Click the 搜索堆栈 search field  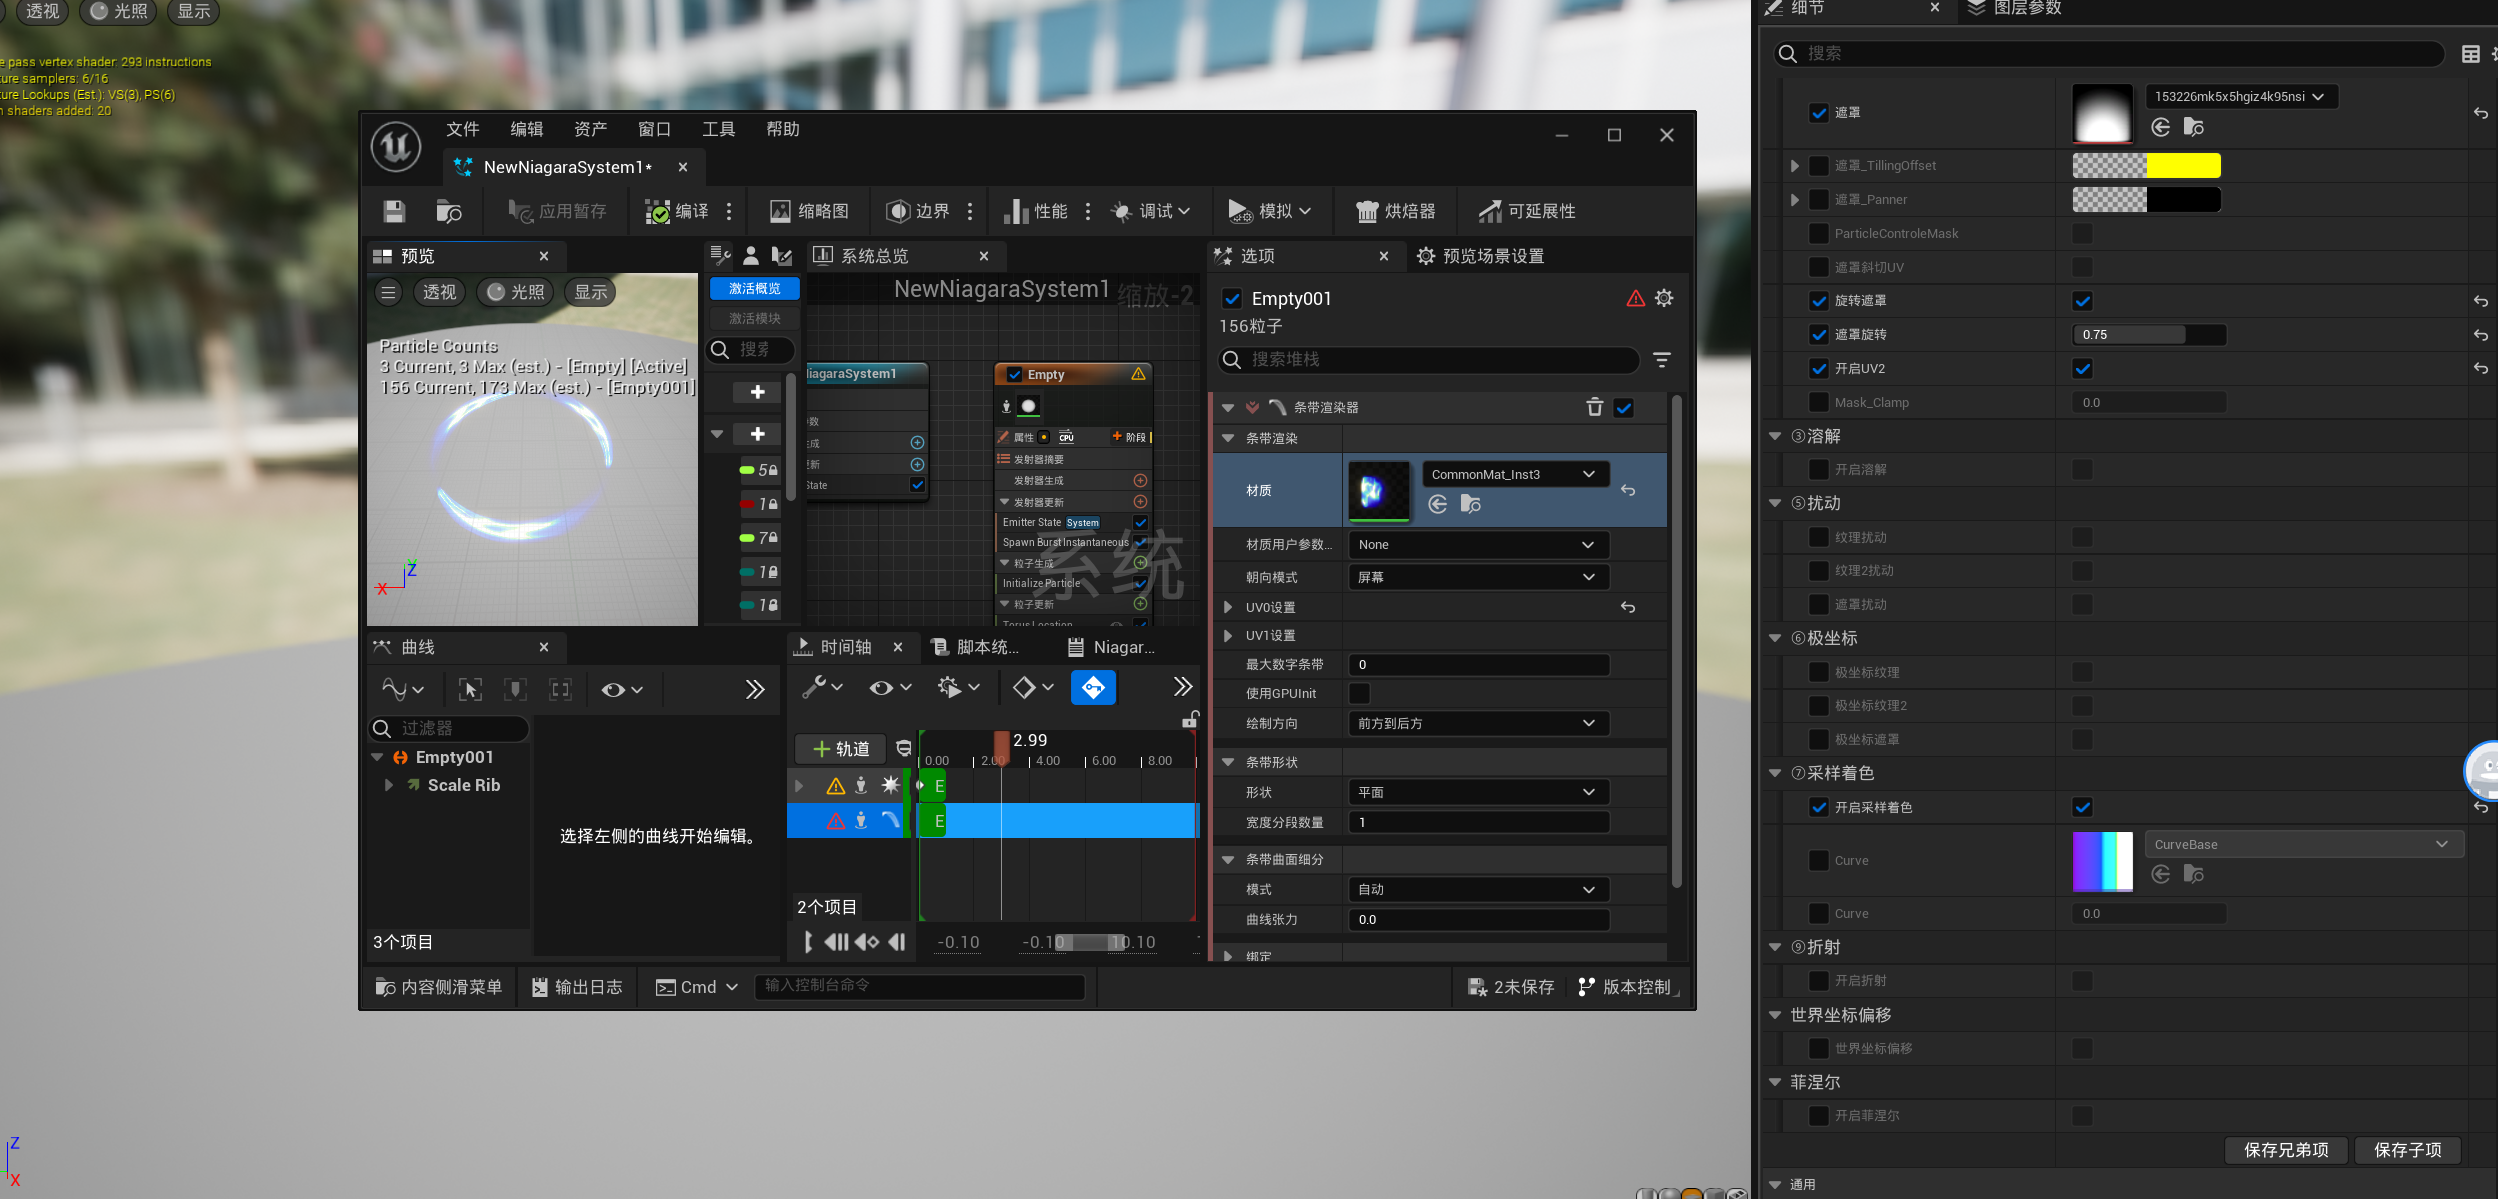point(1429,359)
